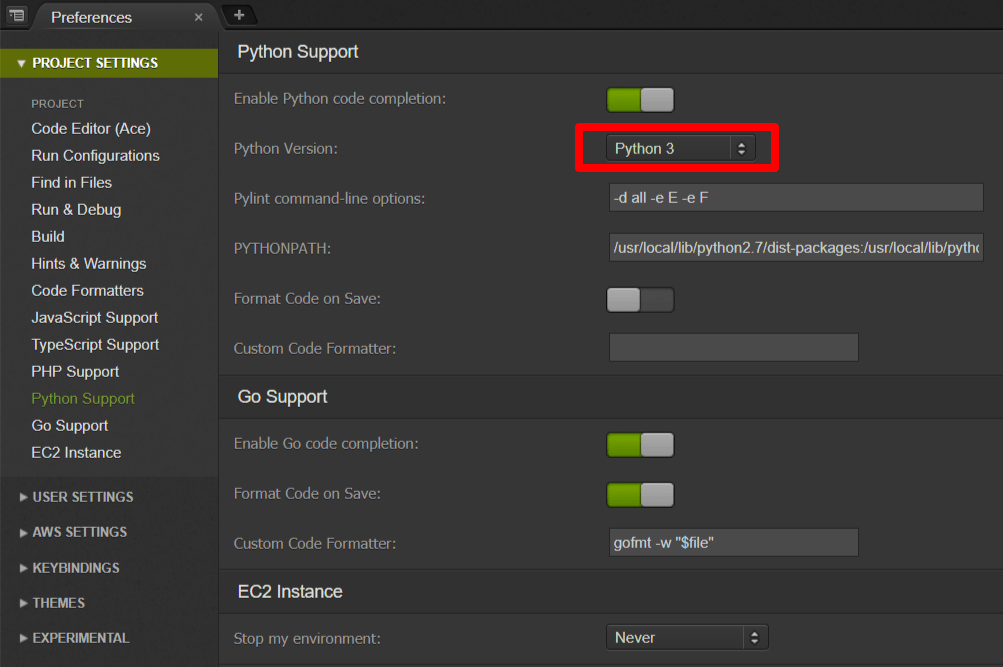
Task: Click the Python Version stepper arrows
Action: tap(741, 147)
